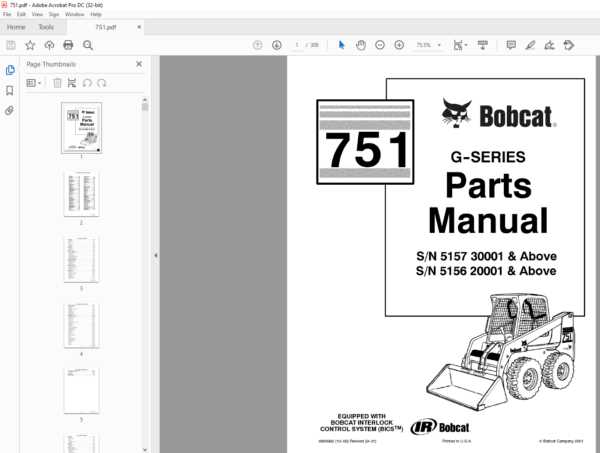Zoom in with the plus icon
This screenshot has width=600, height=453.
pos(399,45)
